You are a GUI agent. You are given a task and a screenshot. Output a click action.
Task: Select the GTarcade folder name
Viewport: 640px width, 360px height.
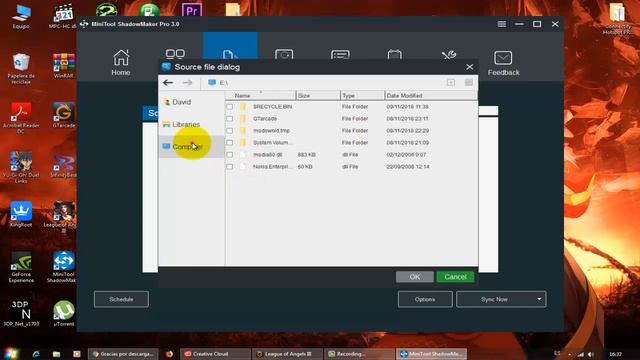(265, 119)
